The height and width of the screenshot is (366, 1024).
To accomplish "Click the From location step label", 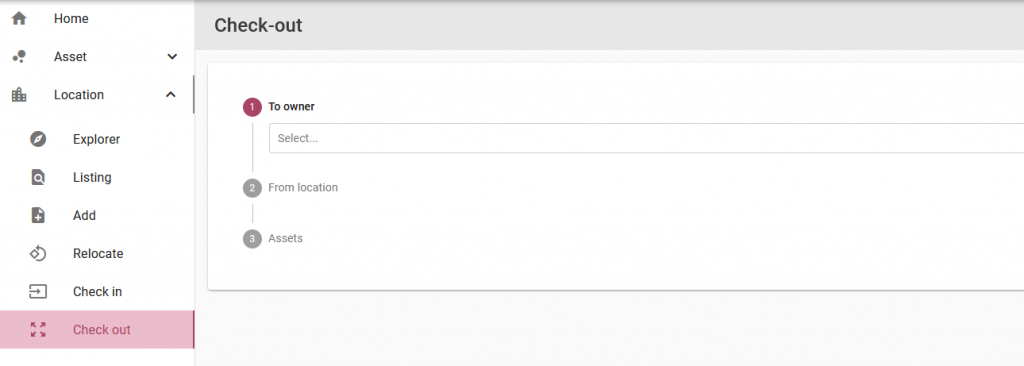I will click(303, 188).
